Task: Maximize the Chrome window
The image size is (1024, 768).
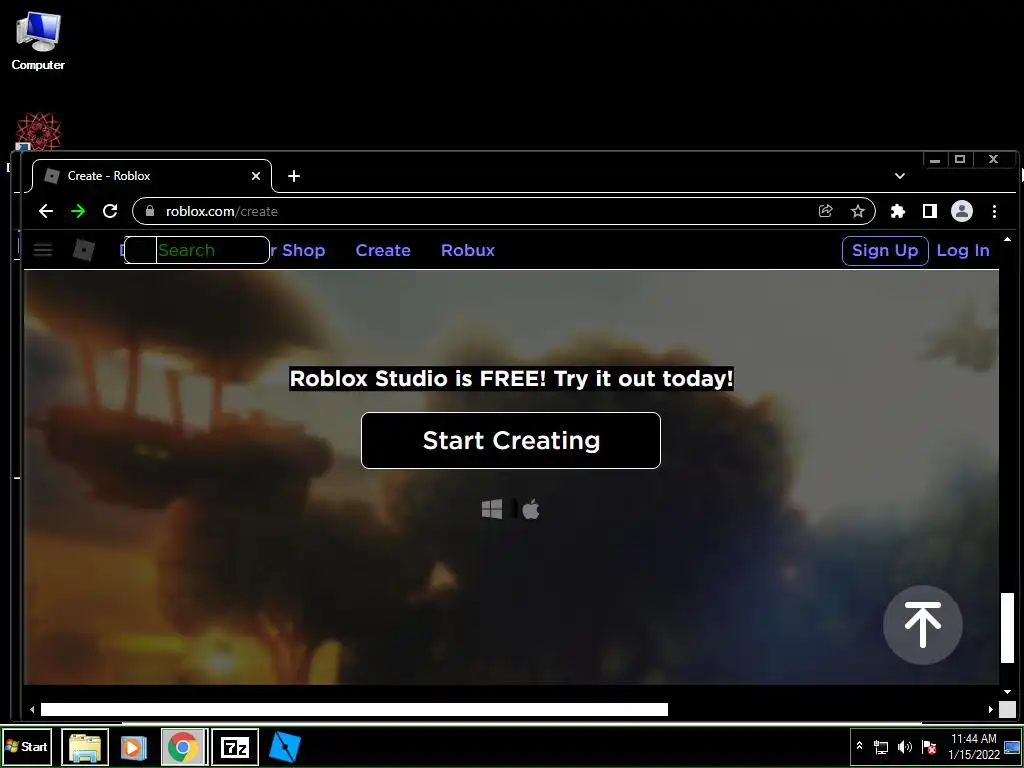Action: [960, 159]
